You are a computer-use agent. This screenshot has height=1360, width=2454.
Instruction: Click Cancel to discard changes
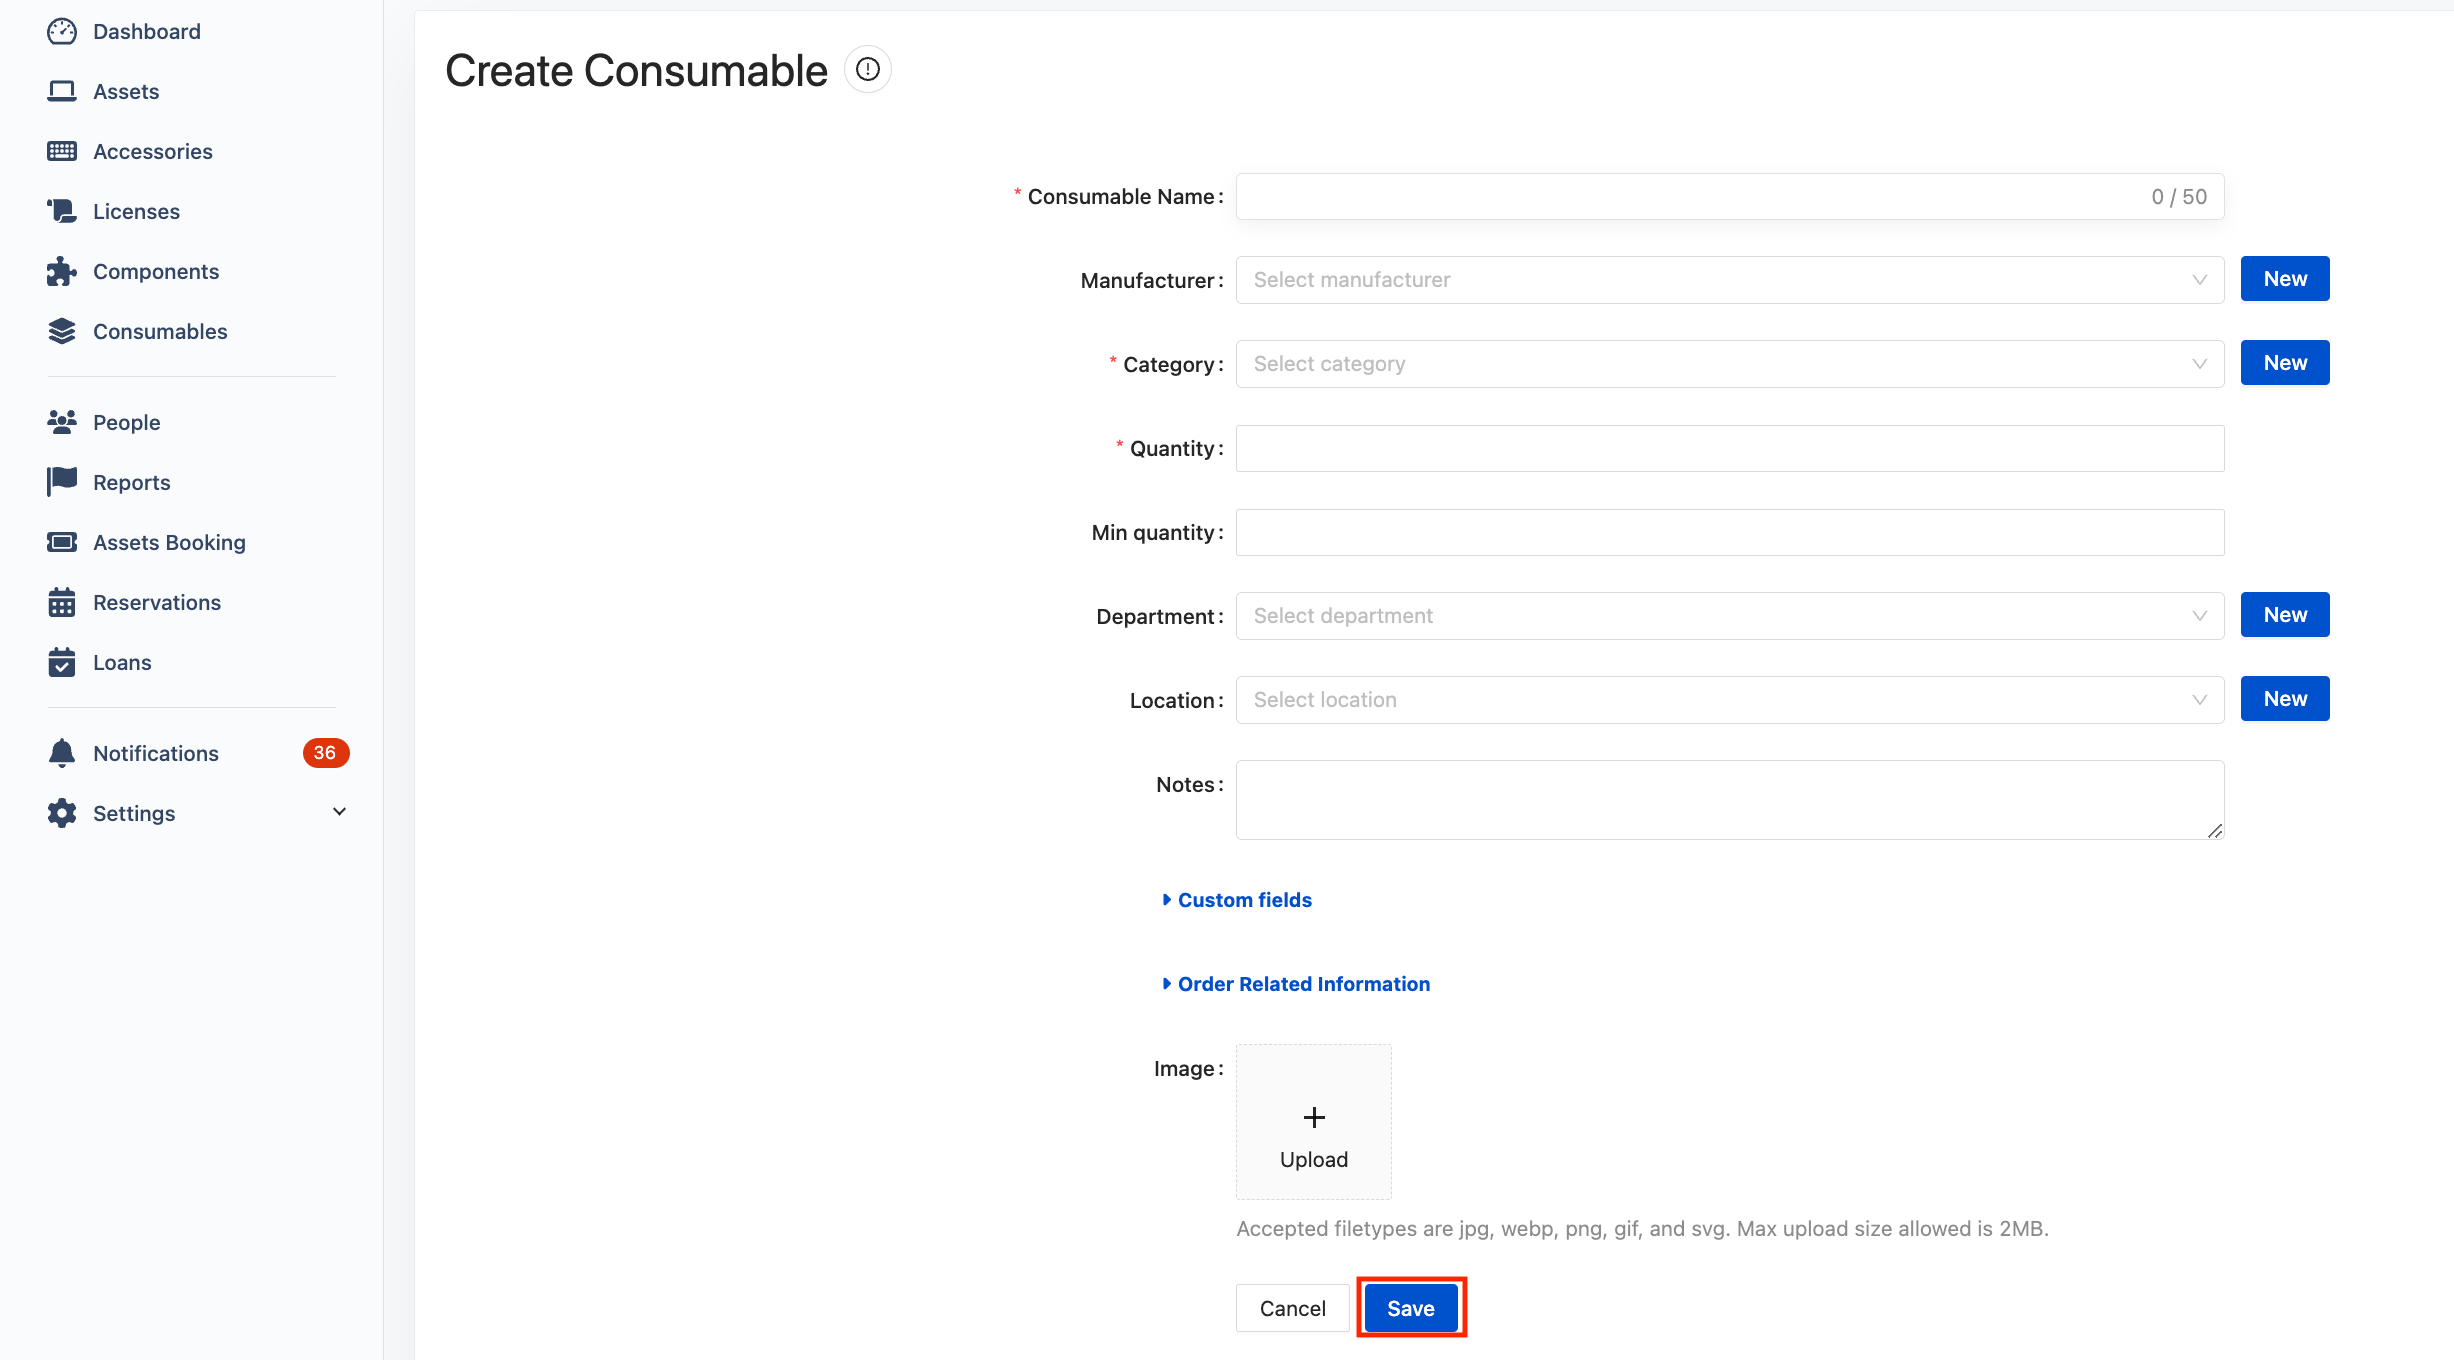[x=1291, y=1308]
